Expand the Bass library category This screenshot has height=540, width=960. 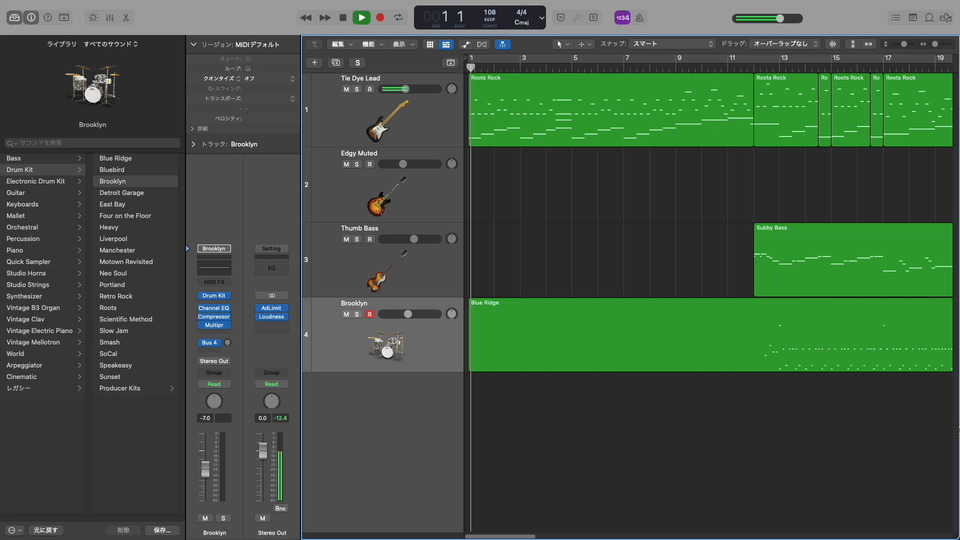pos(79,158)
